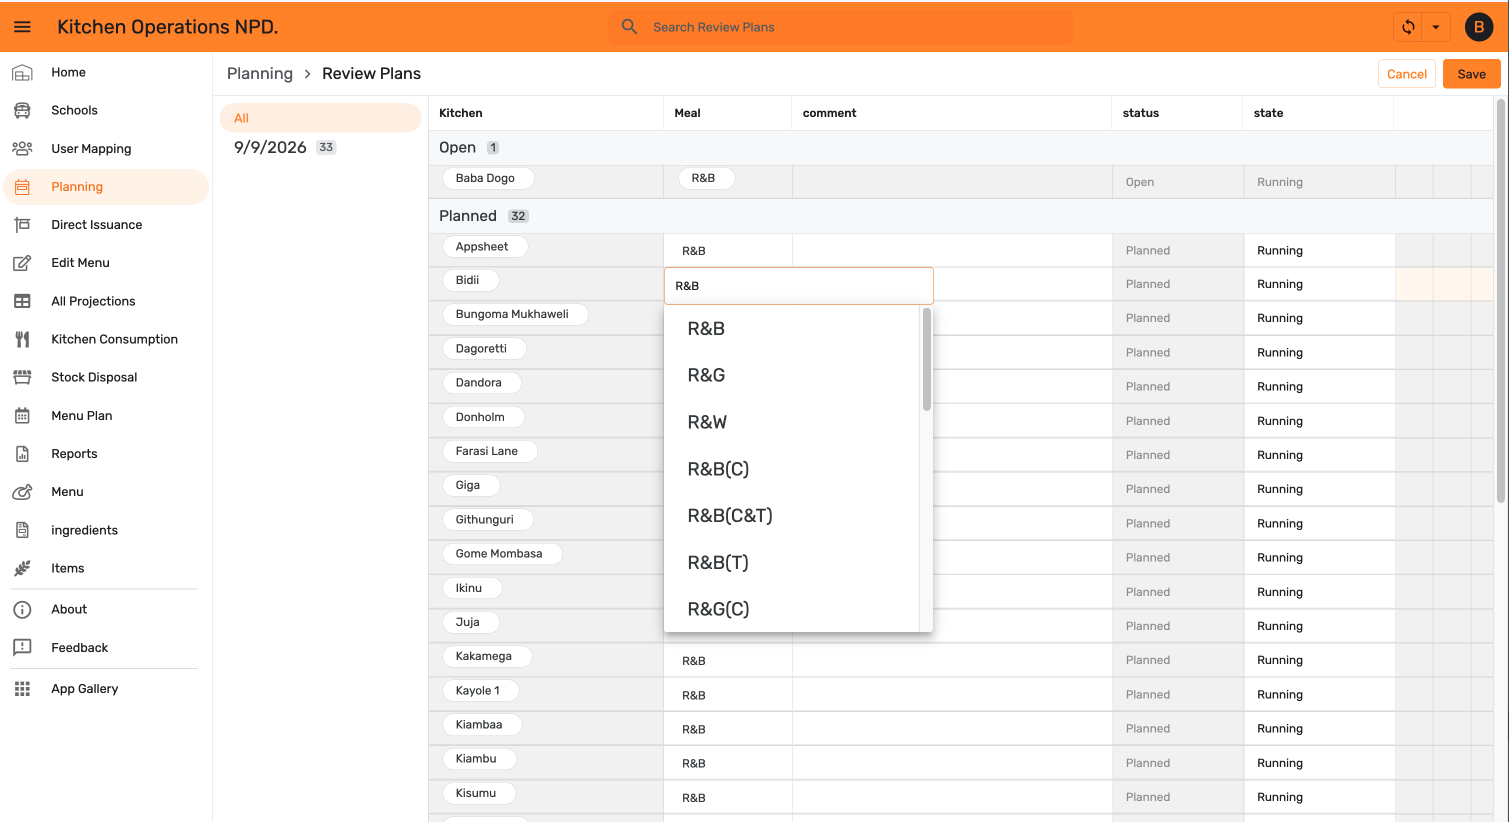Click the Kakamega kitchen chip
The height and width of the screenshot is (822, 1509).
pos(485,656)
